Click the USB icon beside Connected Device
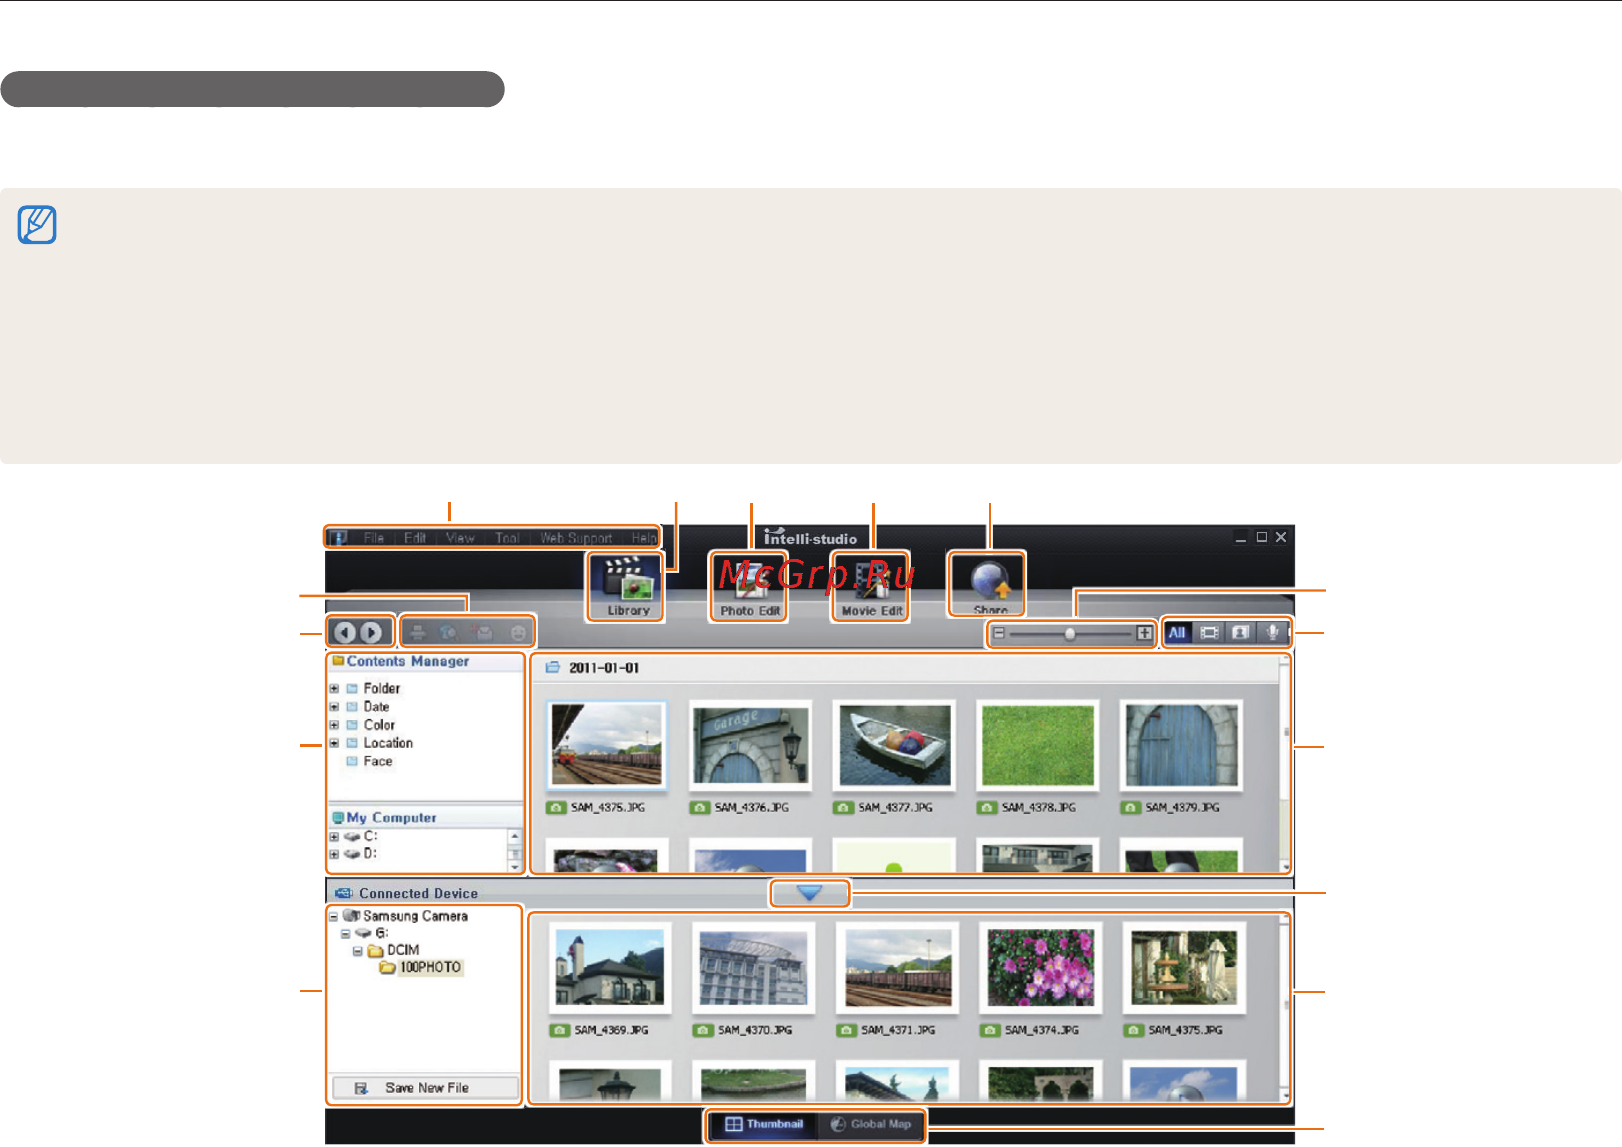This screenshot has width=1622, height=1147. [344, 893]
